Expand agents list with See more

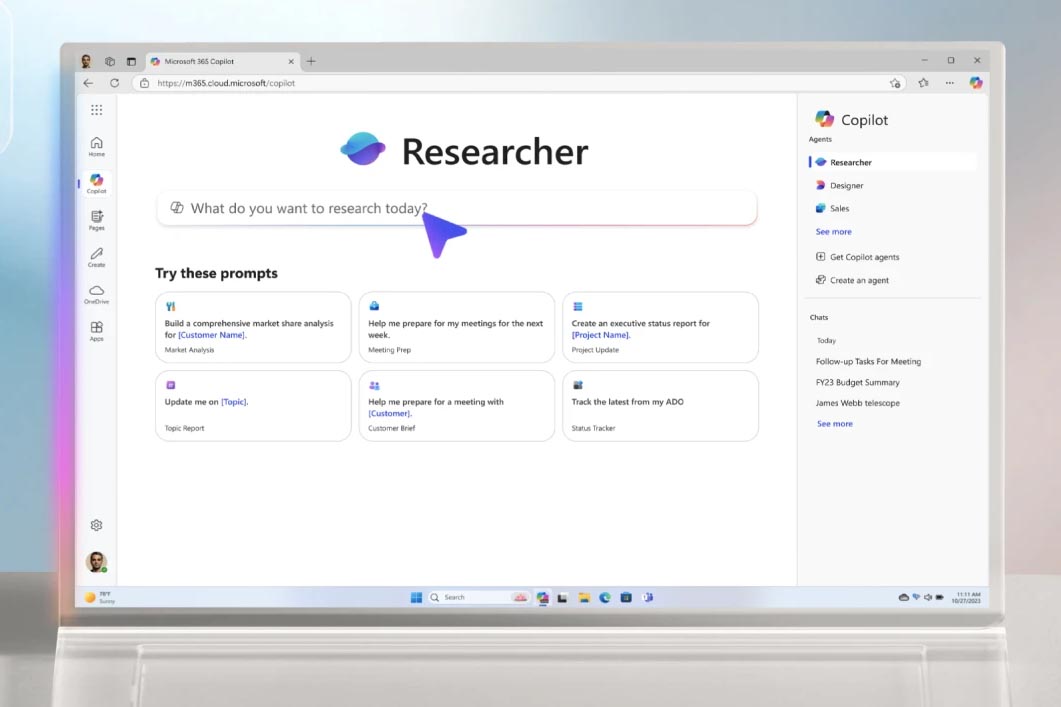(x=833, y=232)
